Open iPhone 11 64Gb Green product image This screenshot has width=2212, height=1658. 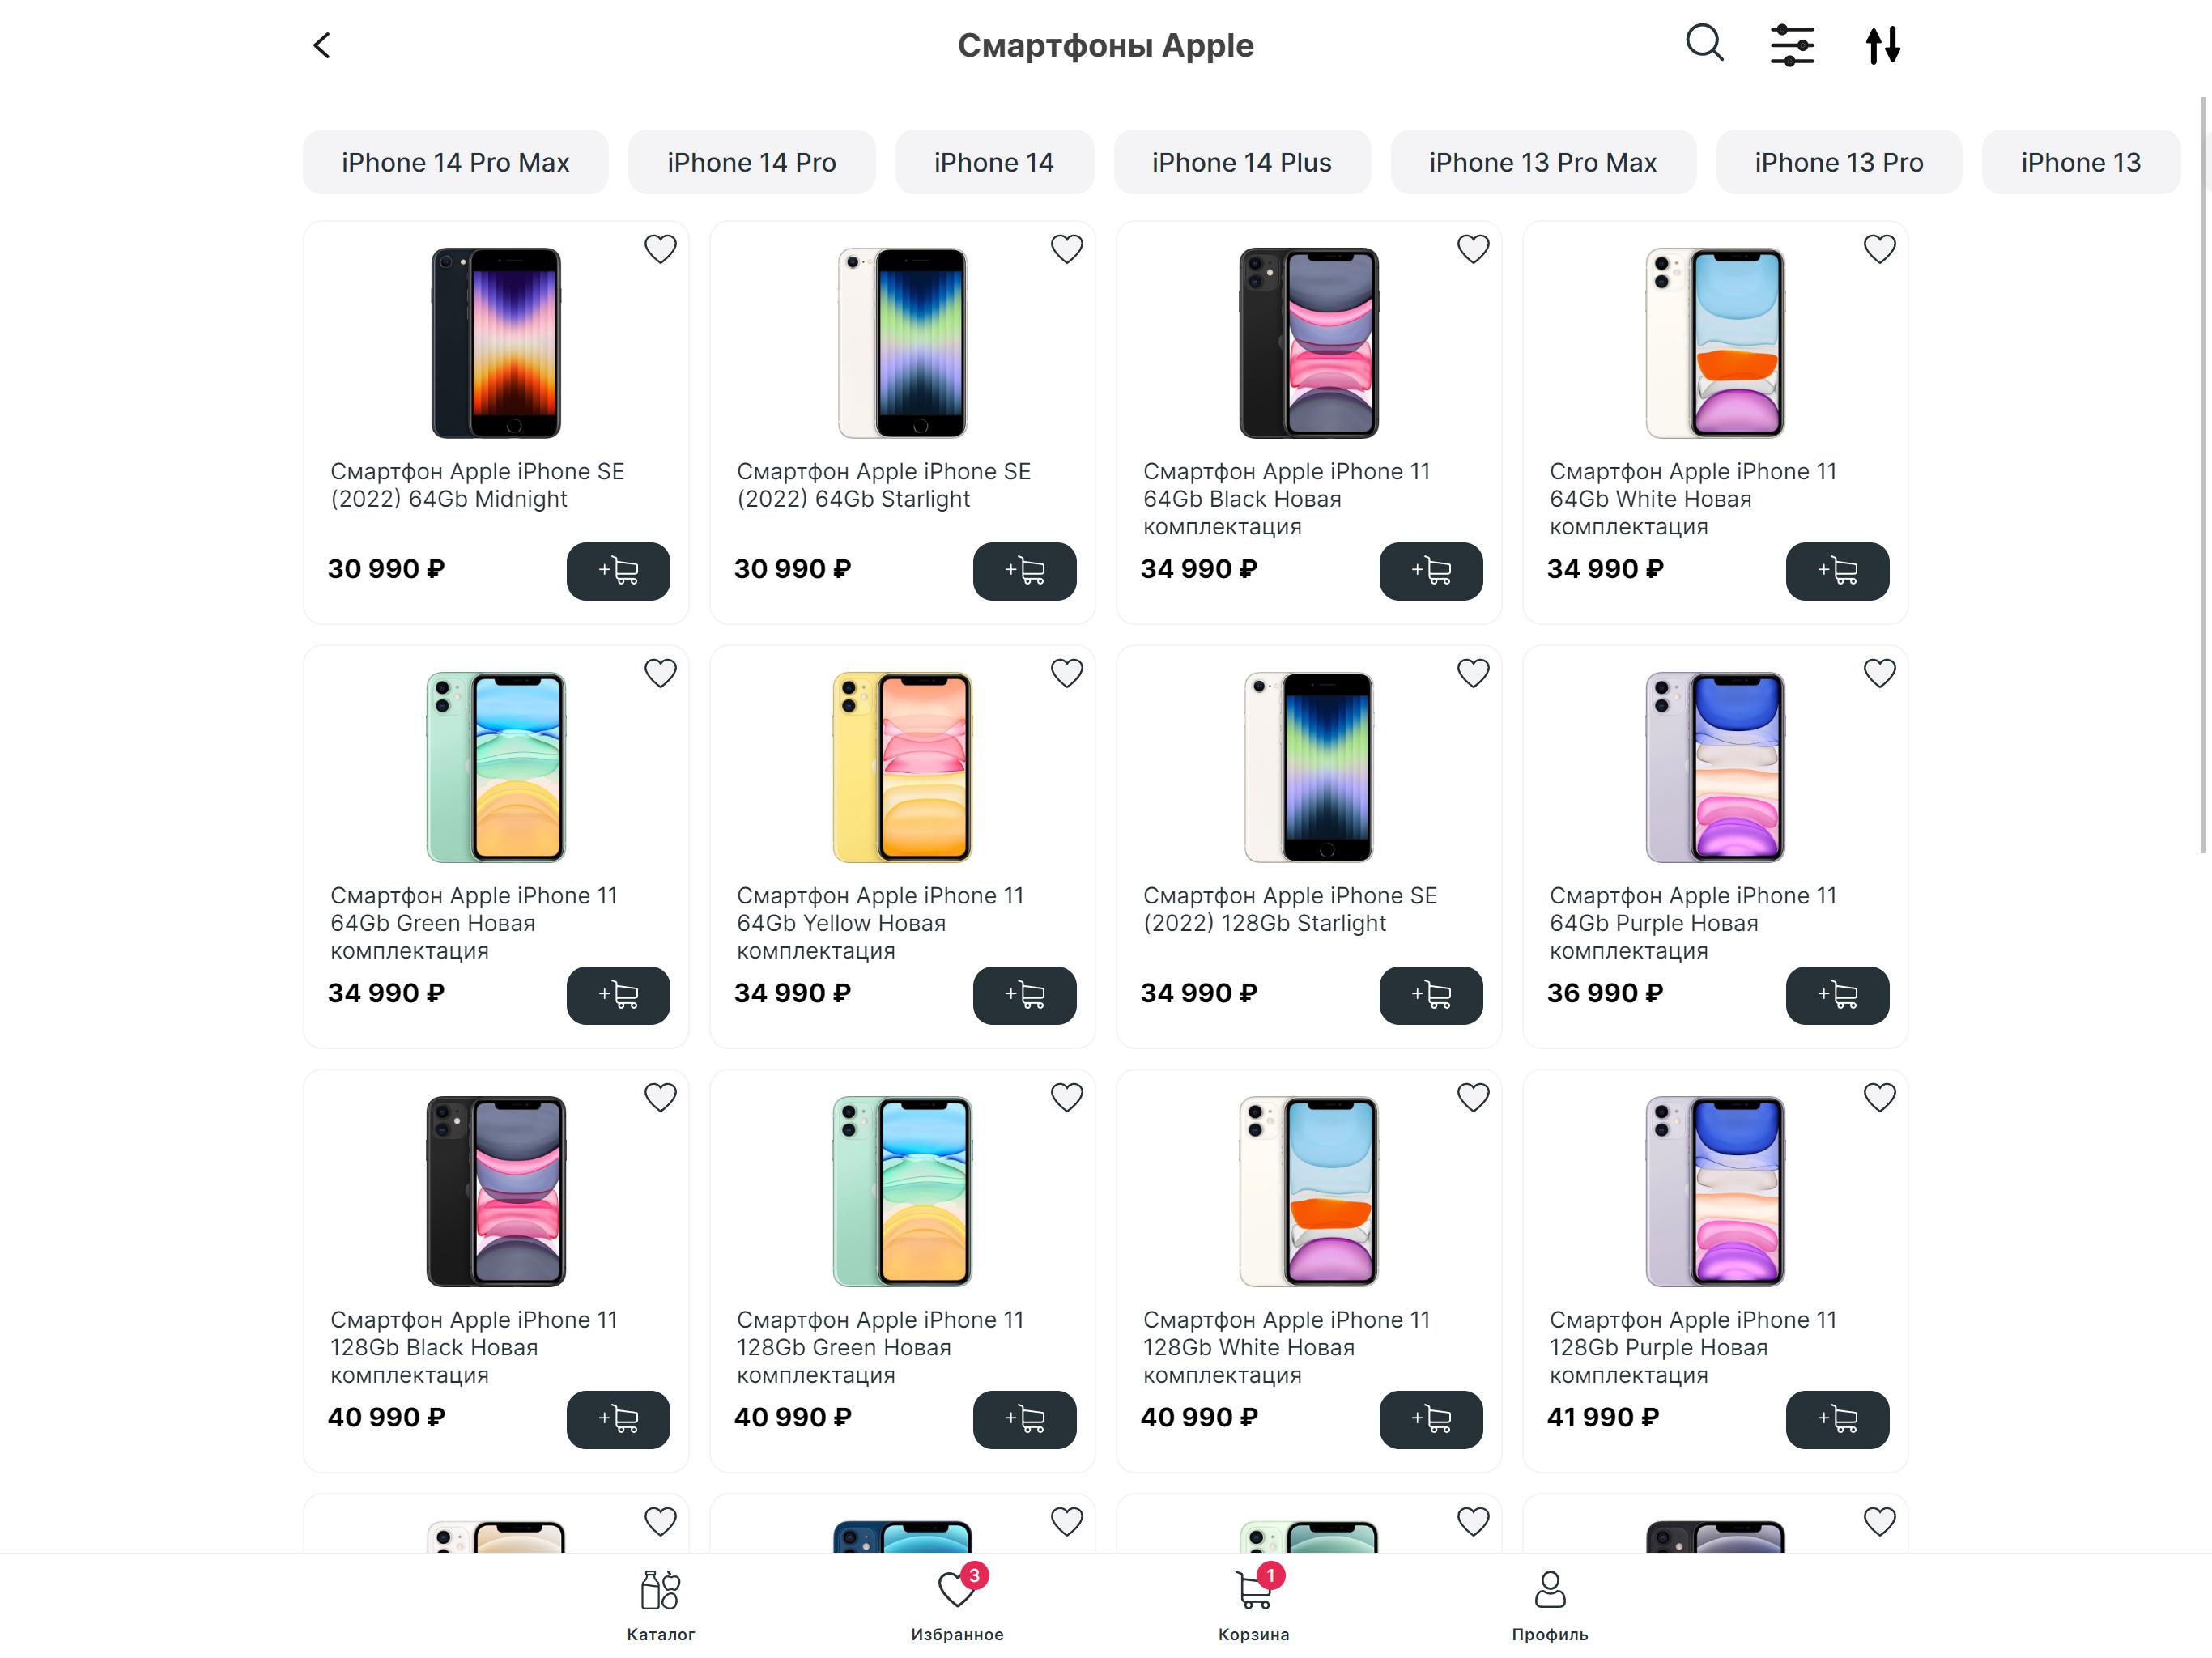coord(496,767)
